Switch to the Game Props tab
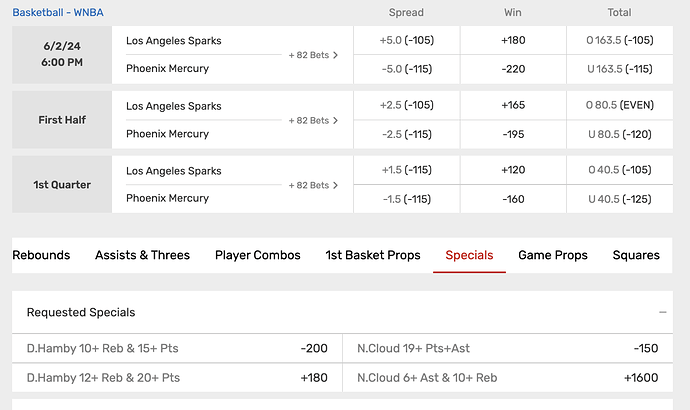This screenshot has height=410, width=690. [552, 255]
